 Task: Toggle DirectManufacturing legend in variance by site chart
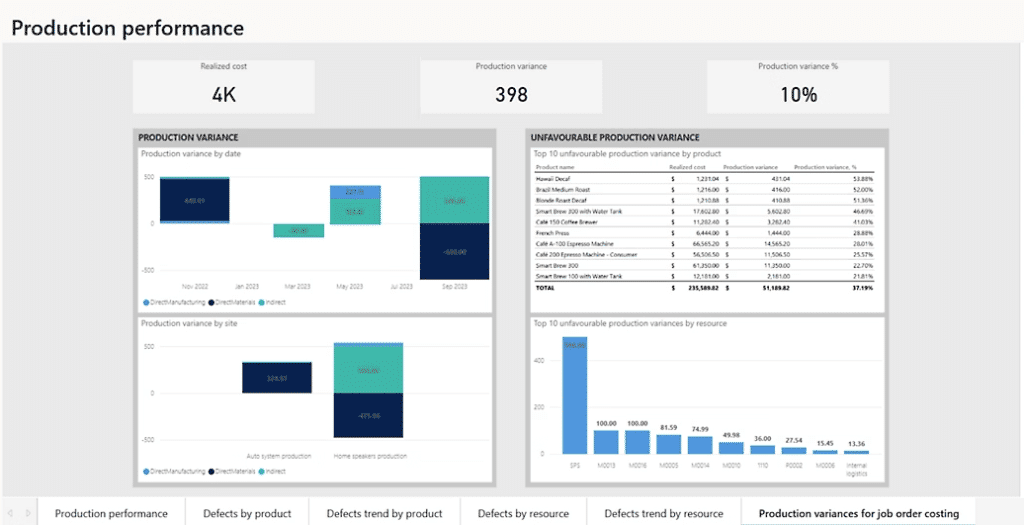(174, 471)
